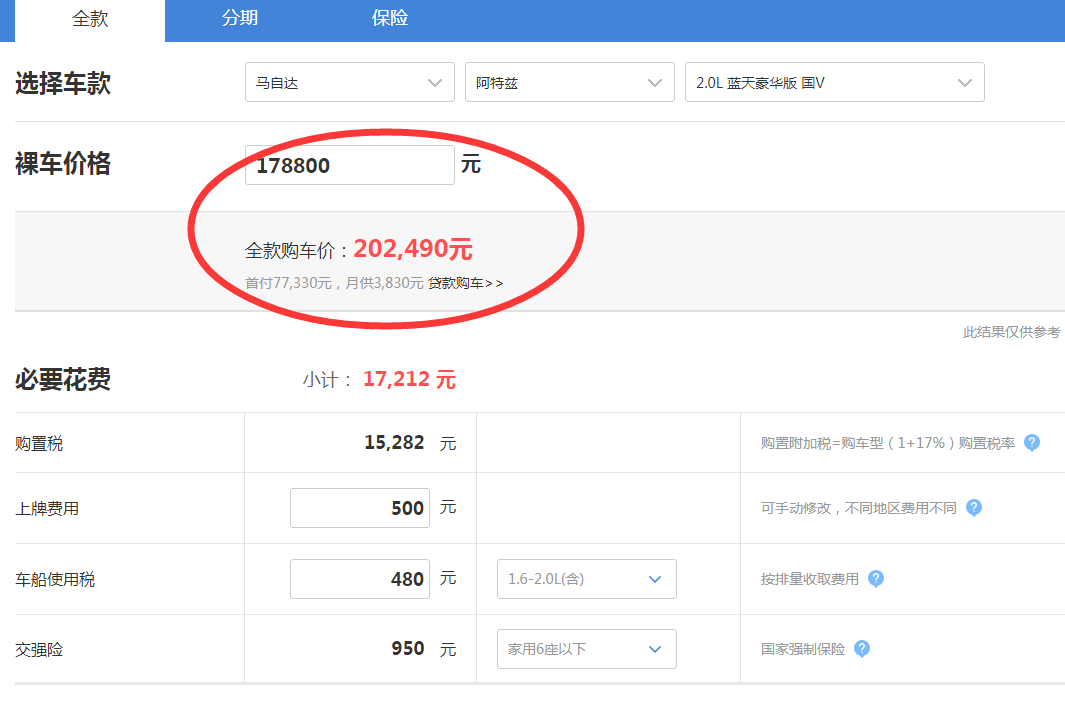Click the help icon next to 购置附加税 formula
The image size is (1065, 707).
click(x=1032, y=443)
